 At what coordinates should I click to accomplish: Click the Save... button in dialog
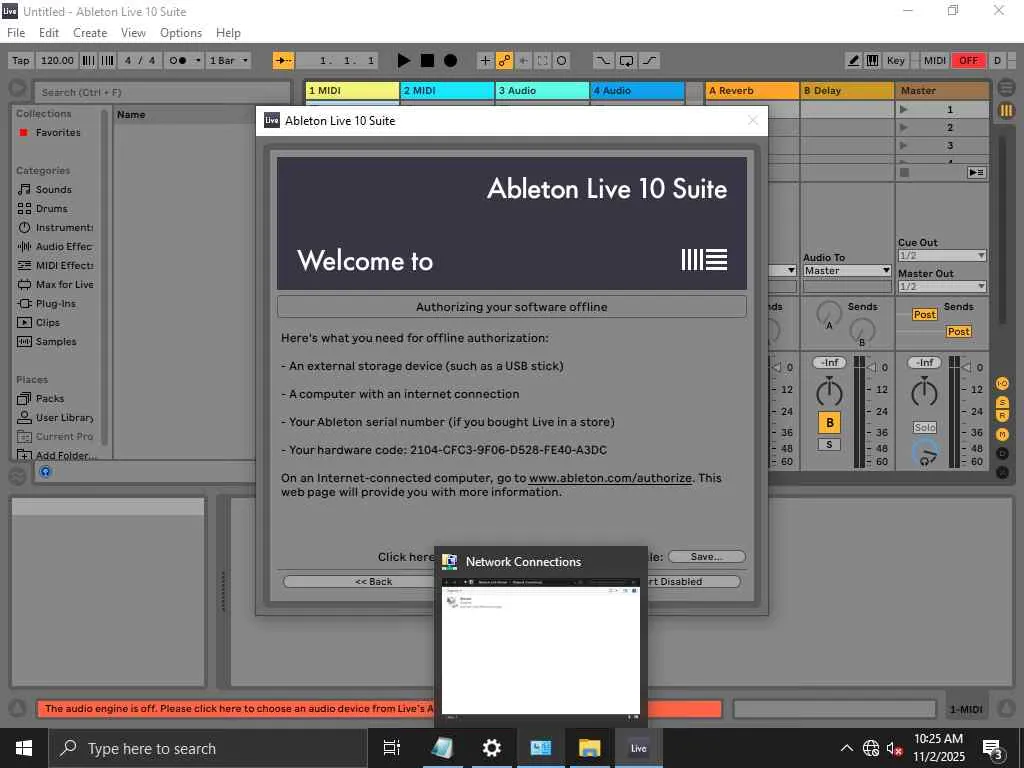click(x=707, y=556)
